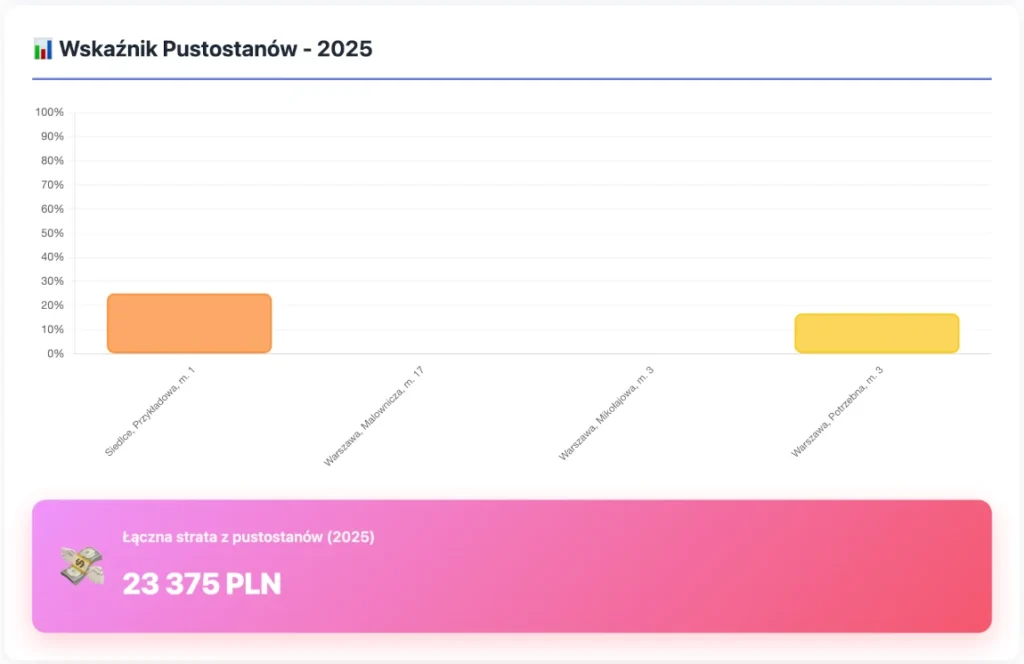The width and height of the screenshot is (1024, 664).
Task: Click the 30% y-axis tick label
Action: coord(52,281)
